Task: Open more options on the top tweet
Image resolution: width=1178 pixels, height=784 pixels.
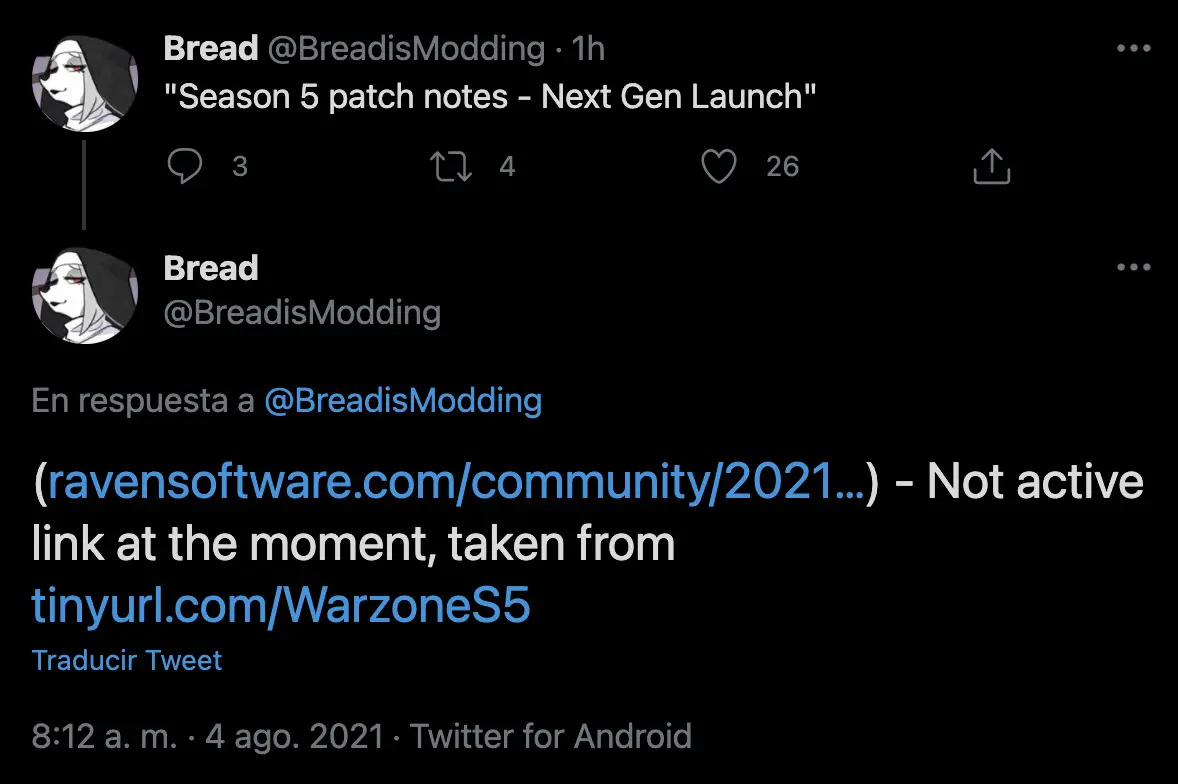Action: tap(1134, 48)
